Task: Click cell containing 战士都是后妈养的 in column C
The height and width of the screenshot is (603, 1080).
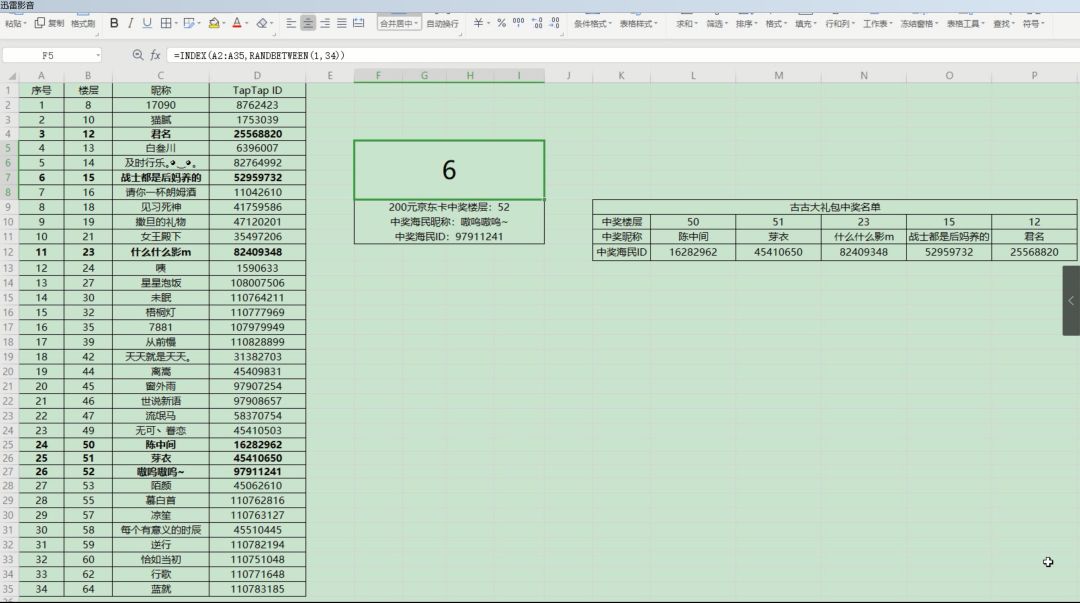Action: 160,178
